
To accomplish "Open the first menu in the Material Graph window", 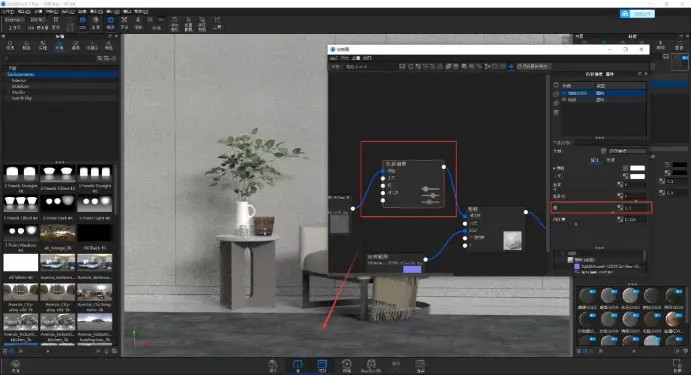I will [334, 58].
